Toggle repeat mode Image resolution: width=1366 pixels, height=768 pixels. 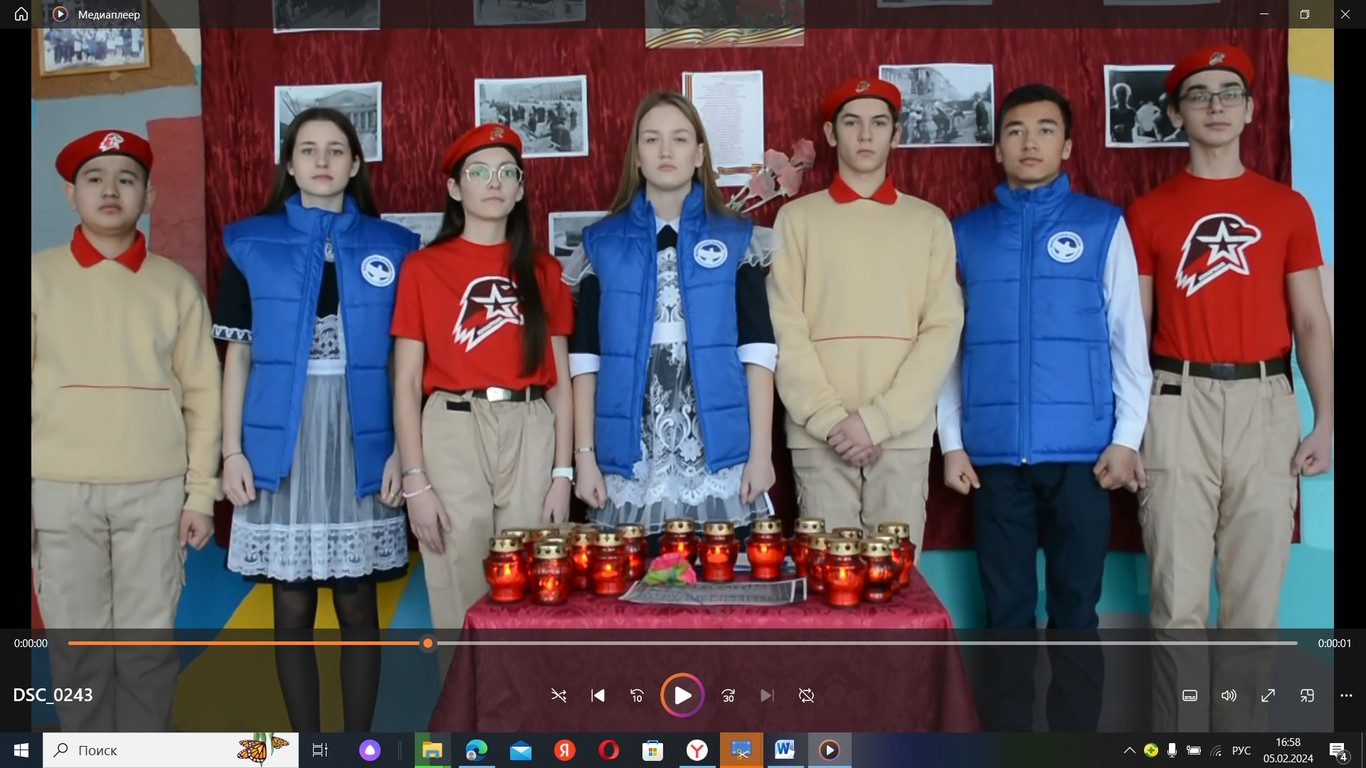coord(806,696)
